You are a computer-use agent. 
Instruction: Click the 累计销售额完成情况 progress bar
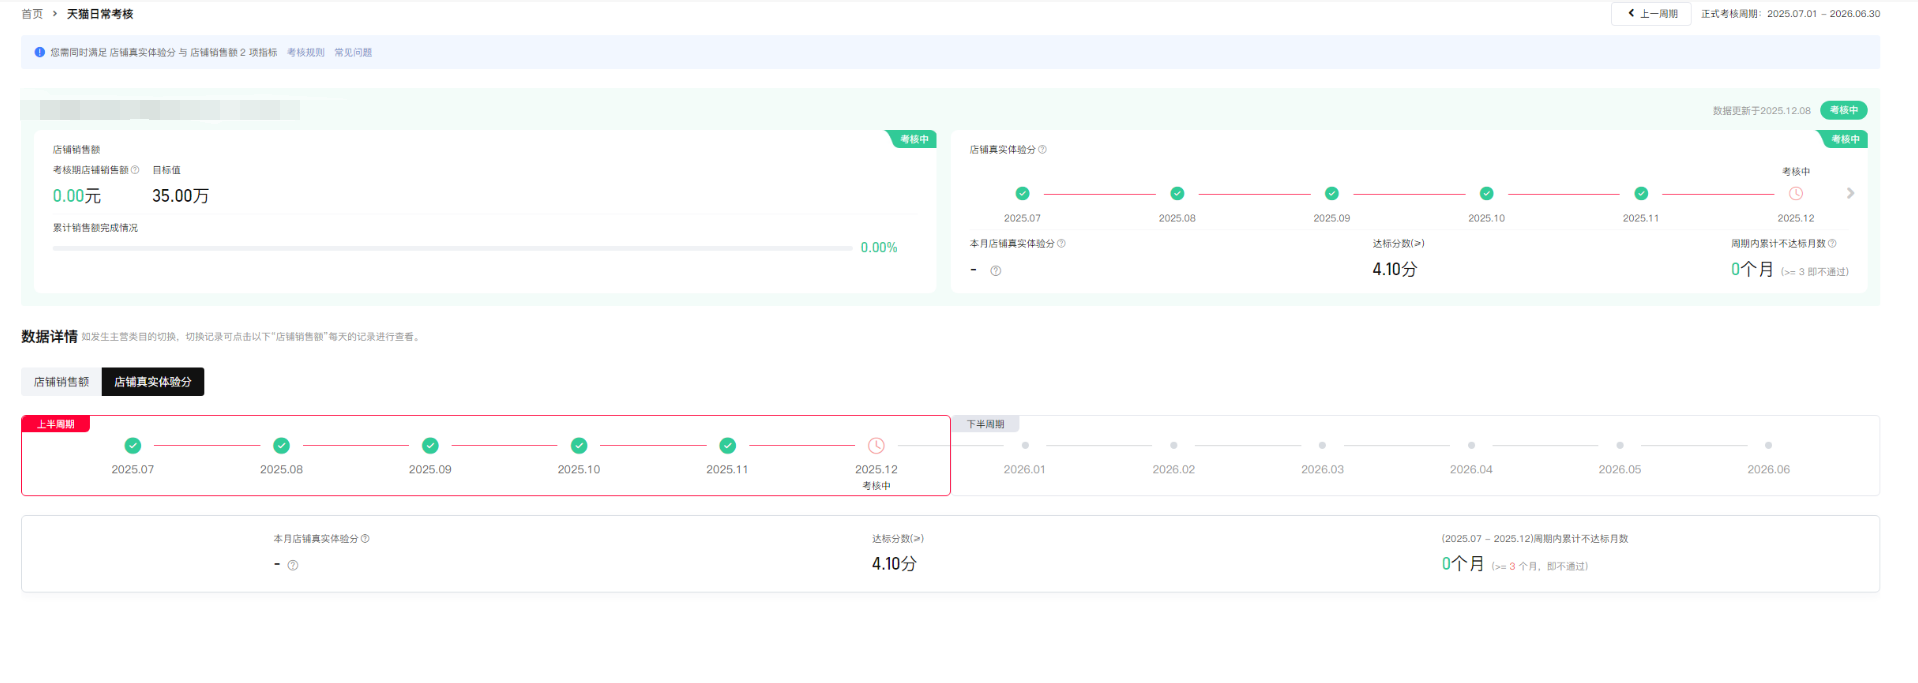pos(452,248)
